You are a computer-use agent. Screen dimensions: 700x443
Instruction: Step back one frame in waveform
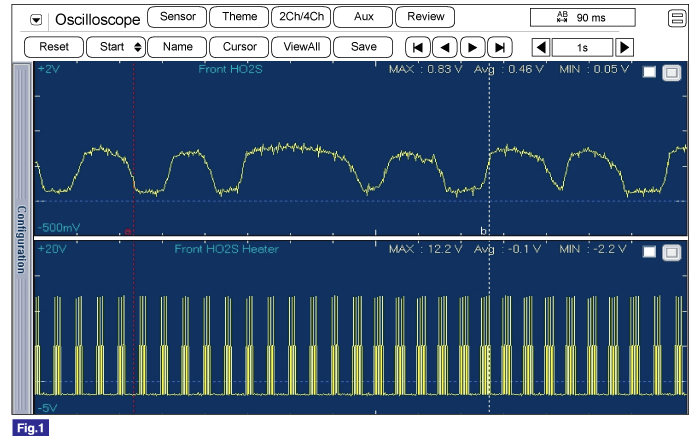(x=445, y=47)
